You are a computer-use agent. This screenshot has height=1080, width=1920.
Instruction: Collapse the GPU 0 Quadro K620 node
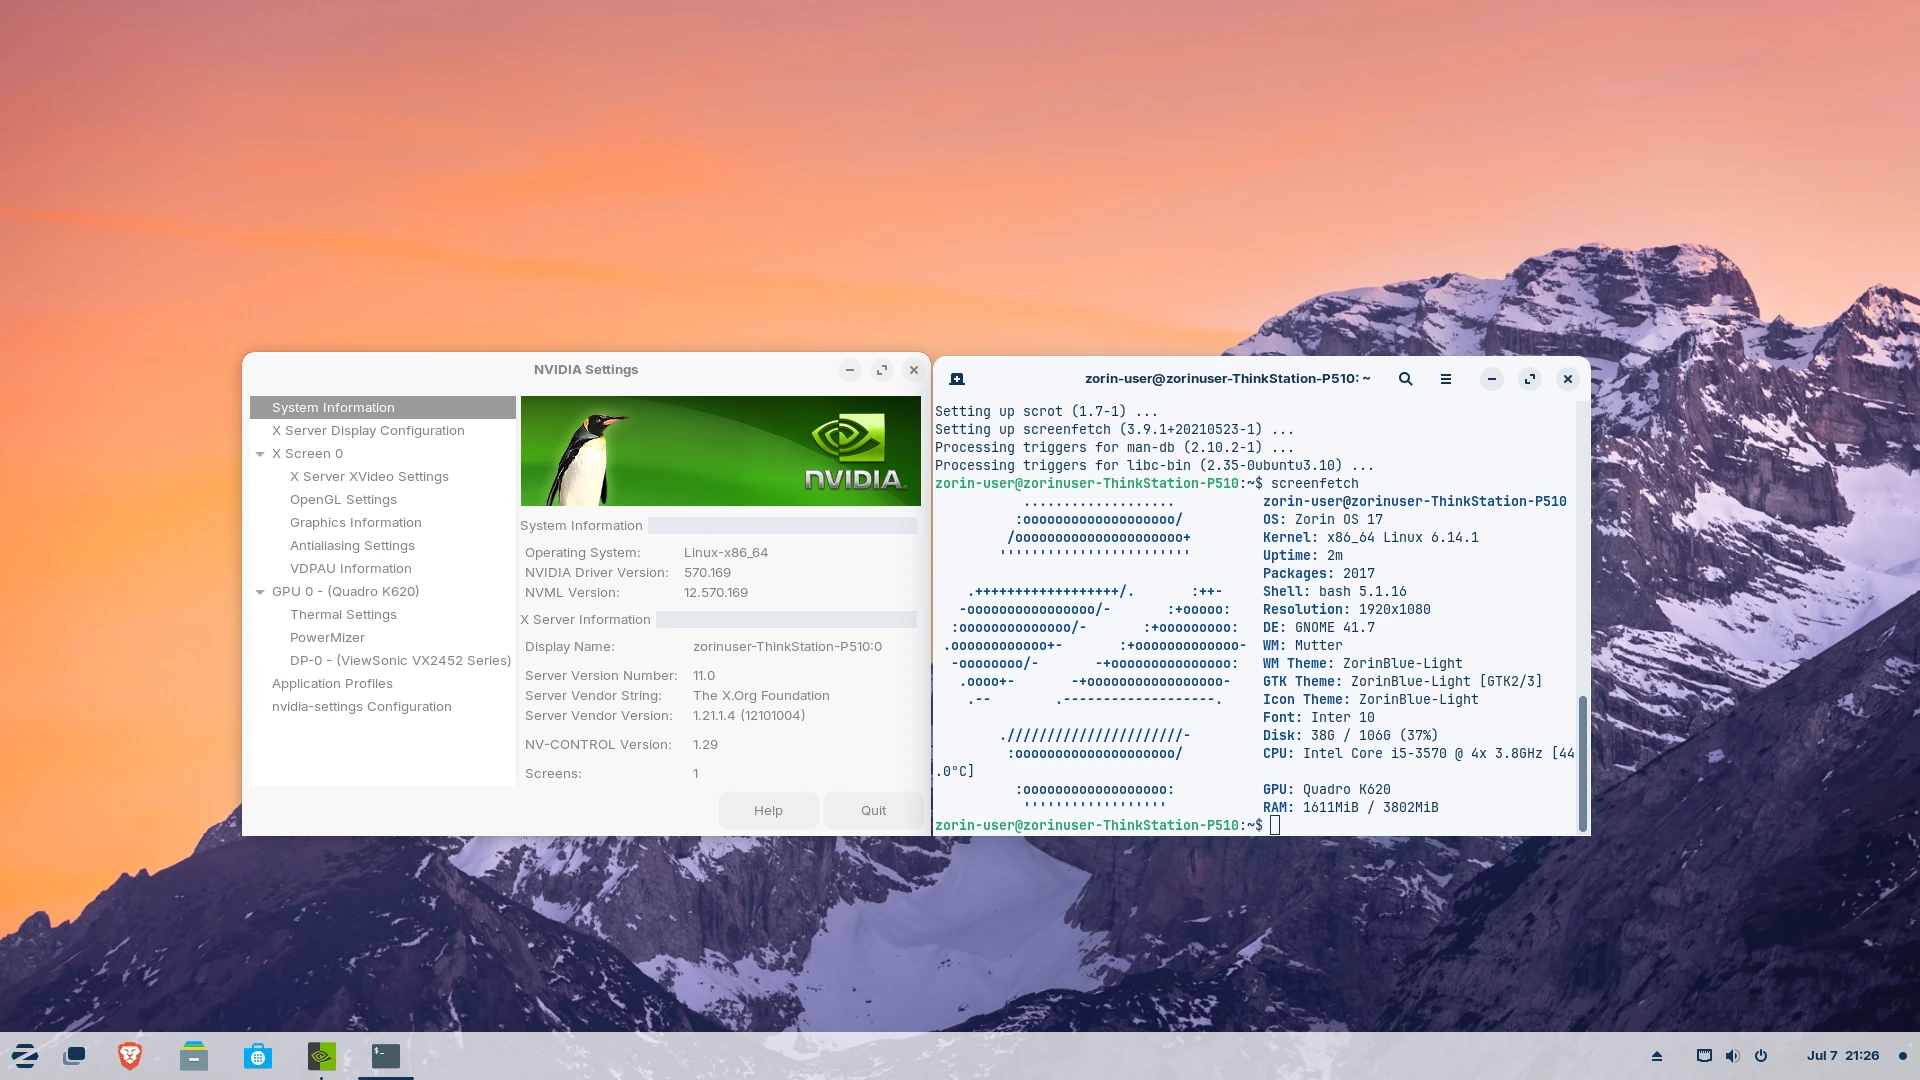click(260, 592)
